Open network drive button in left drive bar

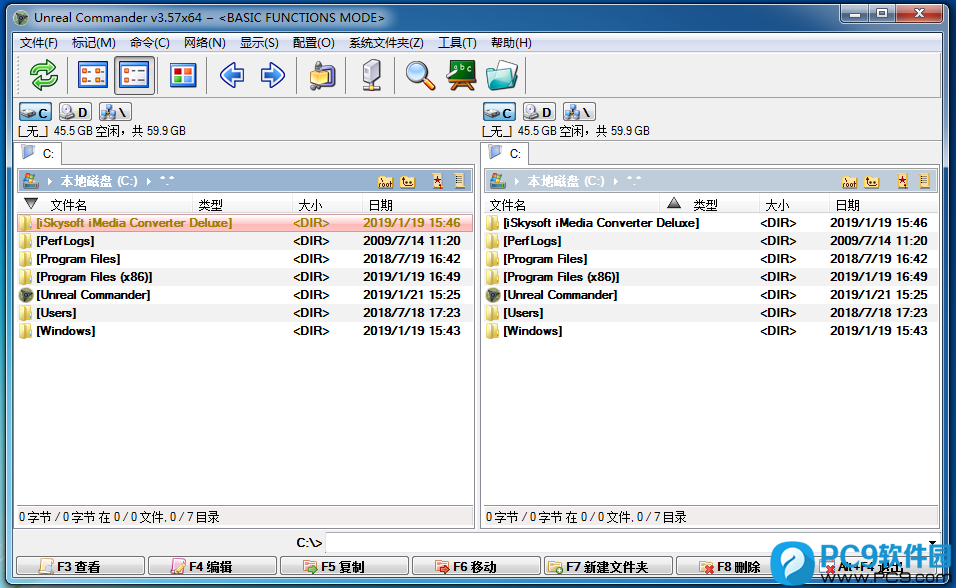pos(115,112)
